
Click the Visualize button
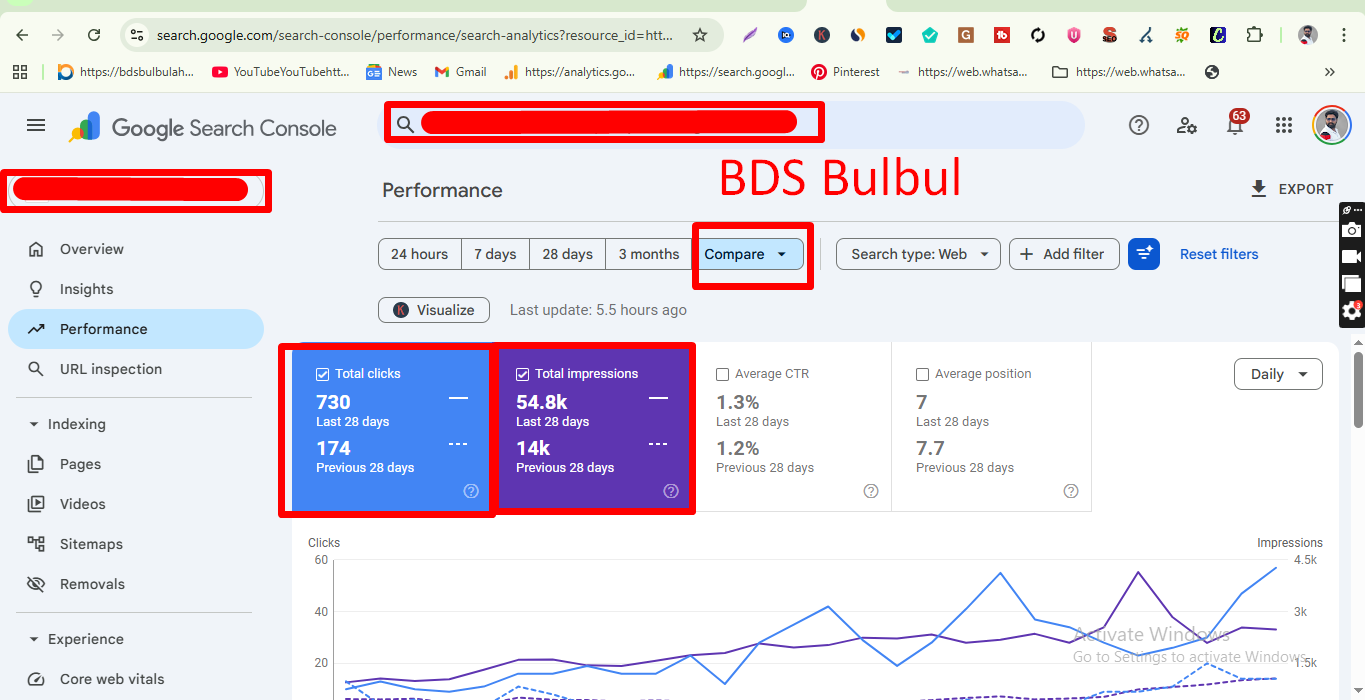434,310
